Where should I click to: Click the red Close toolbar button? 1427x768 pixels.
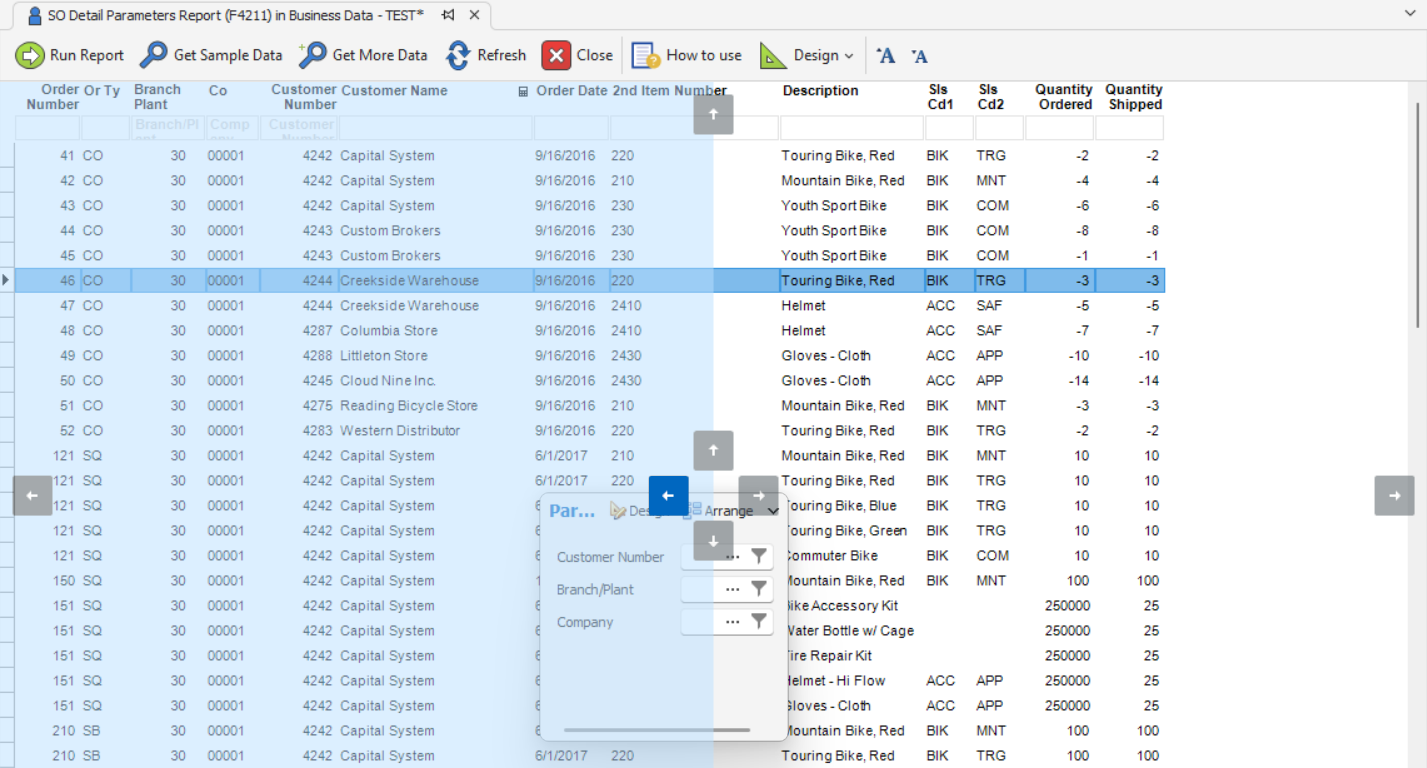(x=577, y=55)
